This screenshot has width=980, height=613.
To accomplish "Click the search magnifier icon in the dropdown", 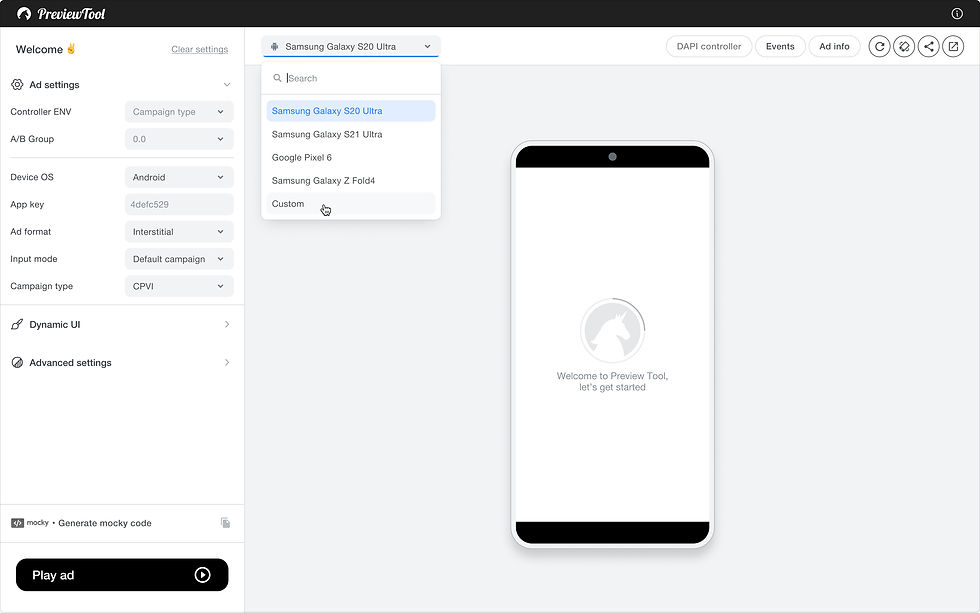I will [278, 78].
